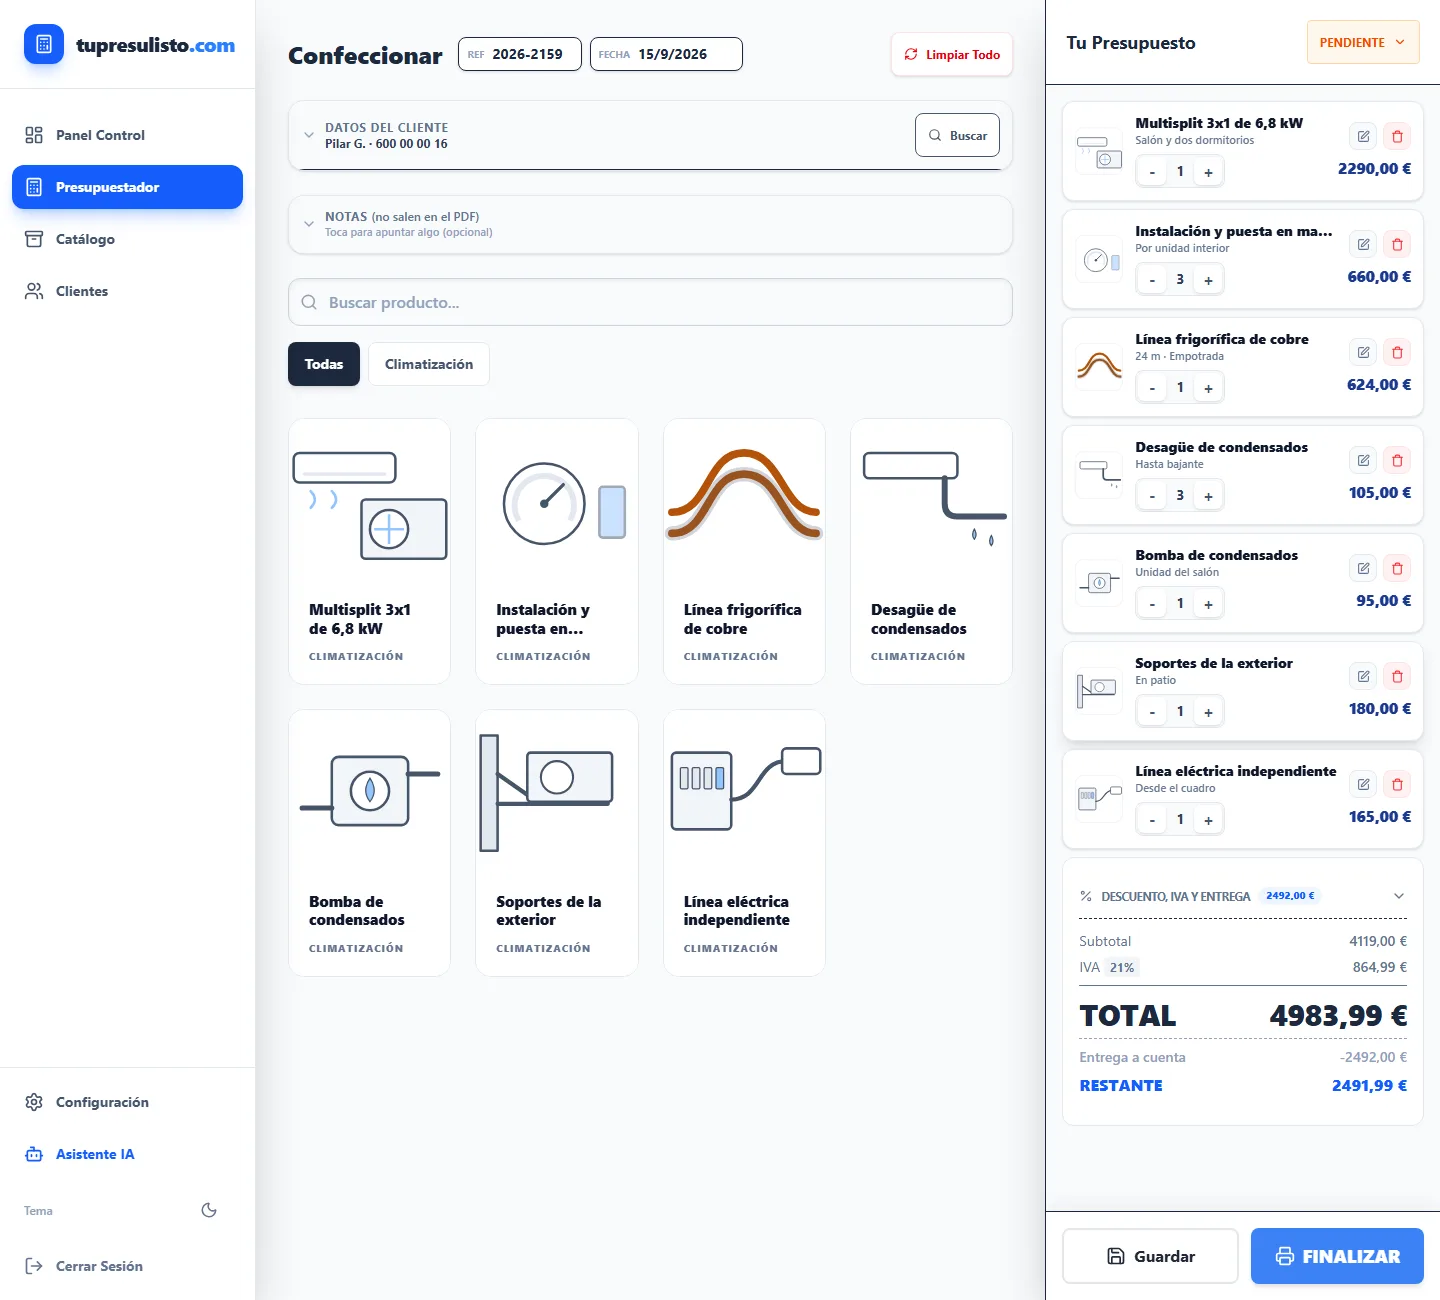
Task: Edit the Multisplit 3x1 de 6,8 kW line
Action: (x=1363, y=136)
